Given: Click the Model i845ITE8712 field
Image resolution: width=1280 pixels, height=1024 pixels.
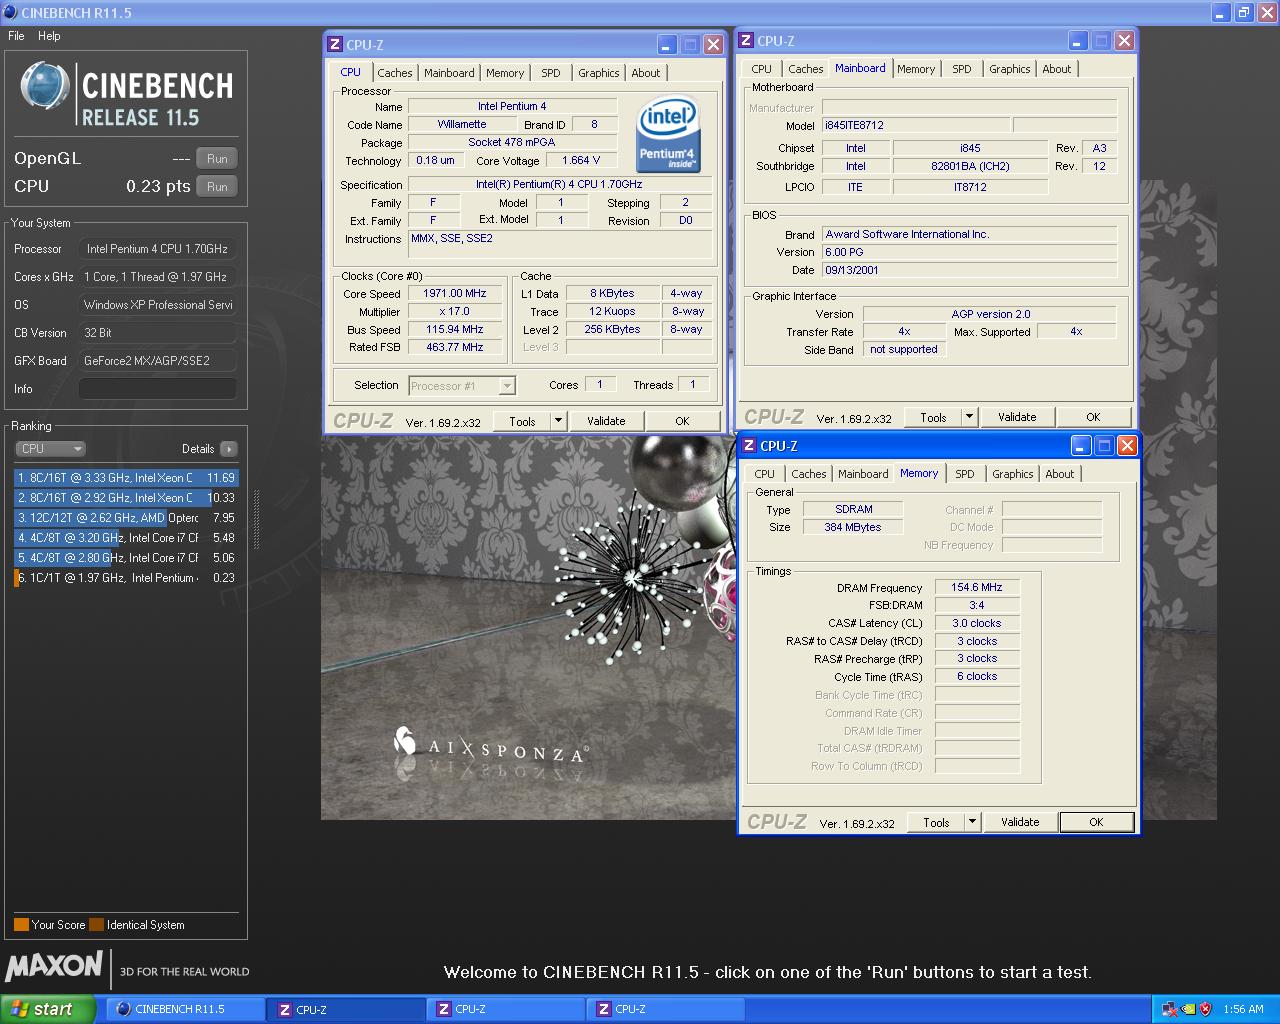Looking at the screenshot, I should 915,126.
